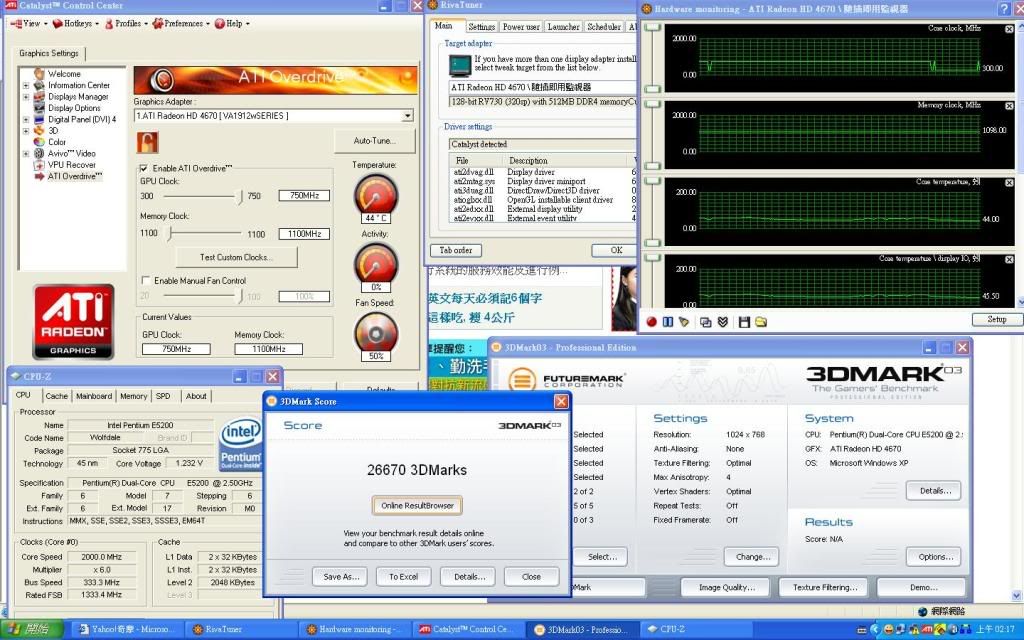Close the Core clock graph panel

[x=1009, y=29]
